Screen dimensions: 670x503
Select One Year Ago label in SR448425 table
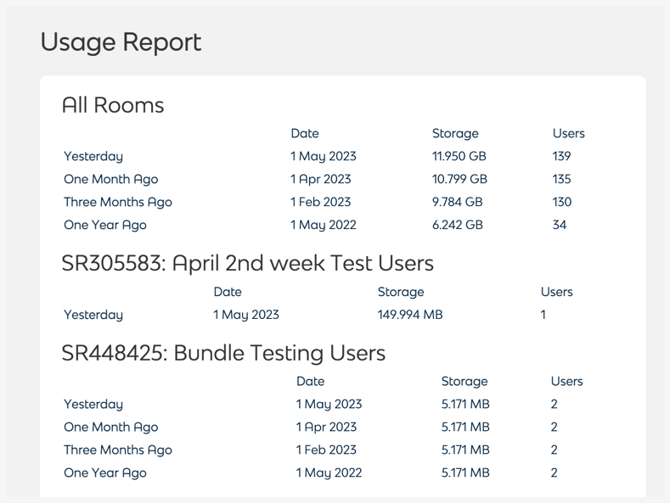click(x=105, y=473)
